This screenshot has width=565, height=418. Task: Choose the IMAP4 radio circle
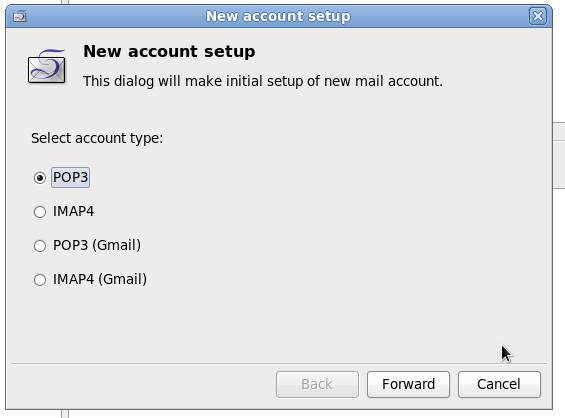[x=40, y=212]
